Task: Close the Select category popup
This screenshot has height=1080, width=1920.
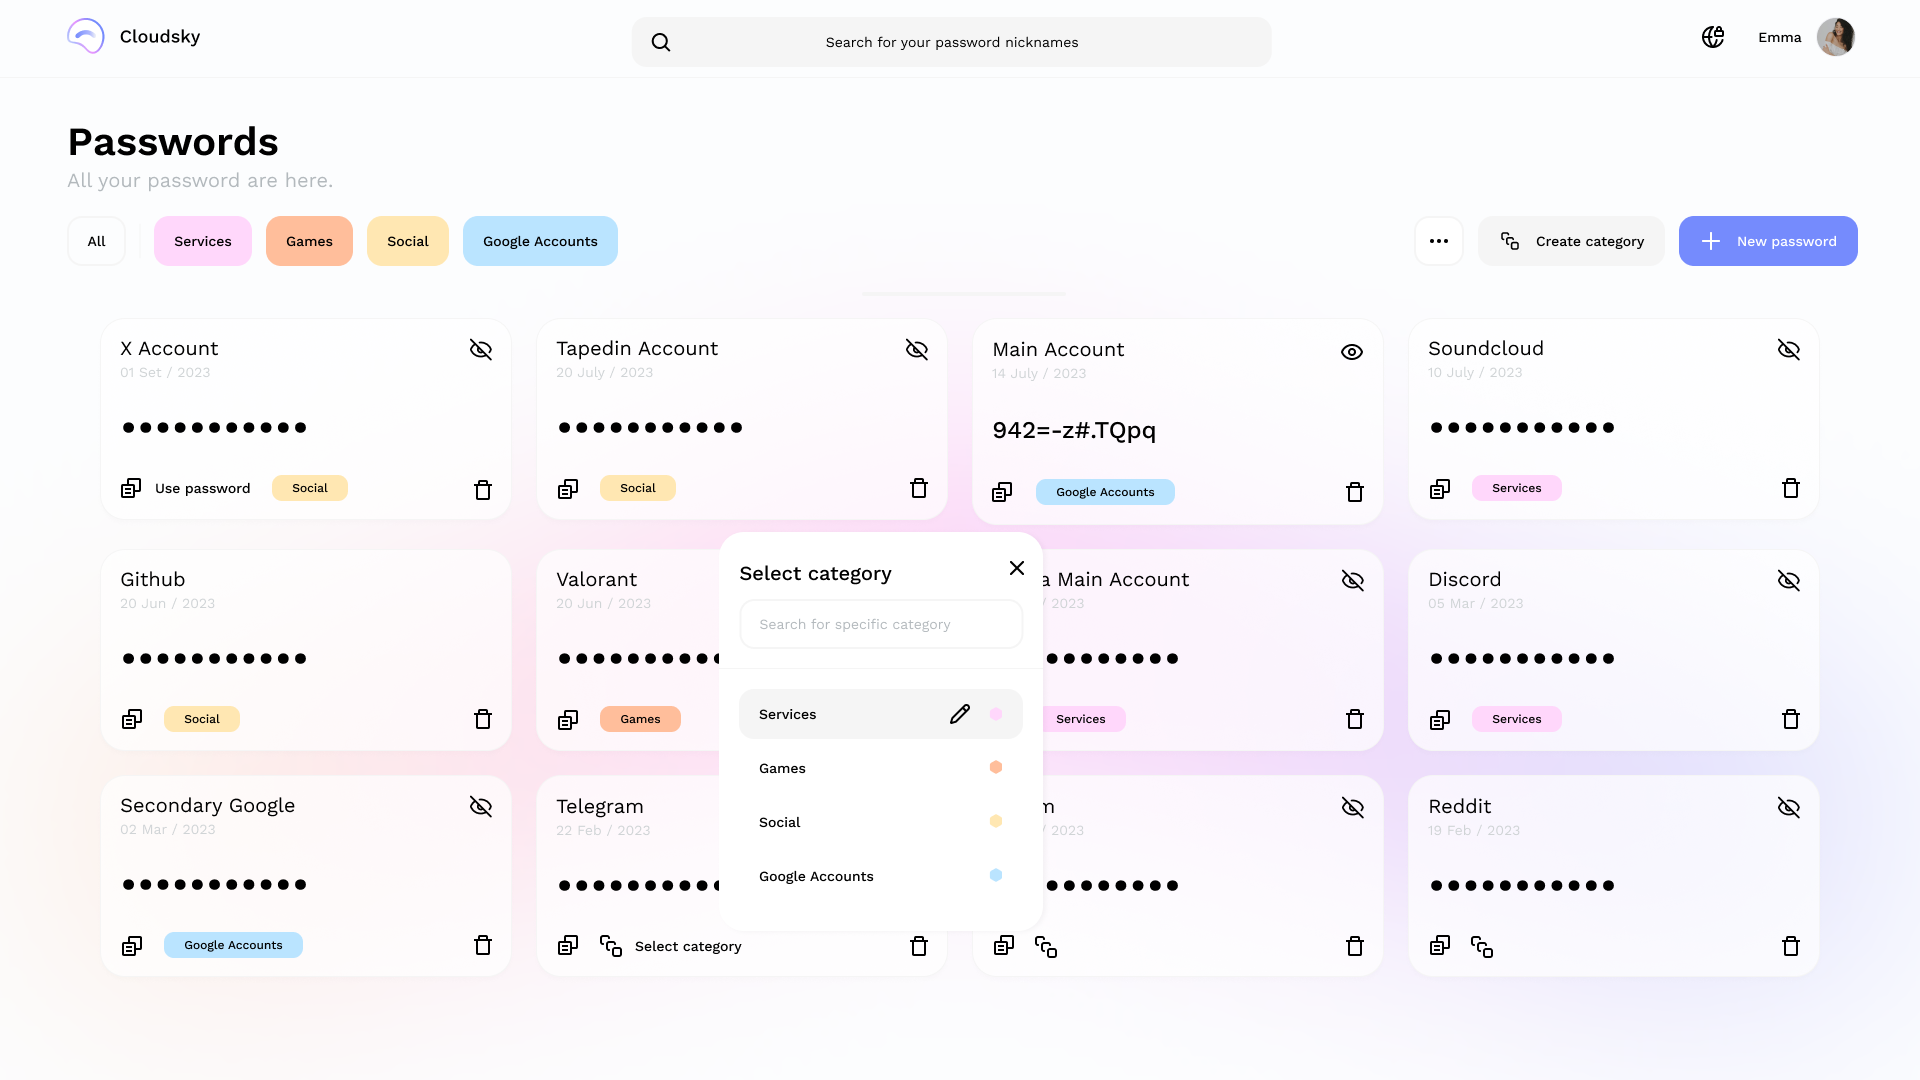Action: [1017, 568]
